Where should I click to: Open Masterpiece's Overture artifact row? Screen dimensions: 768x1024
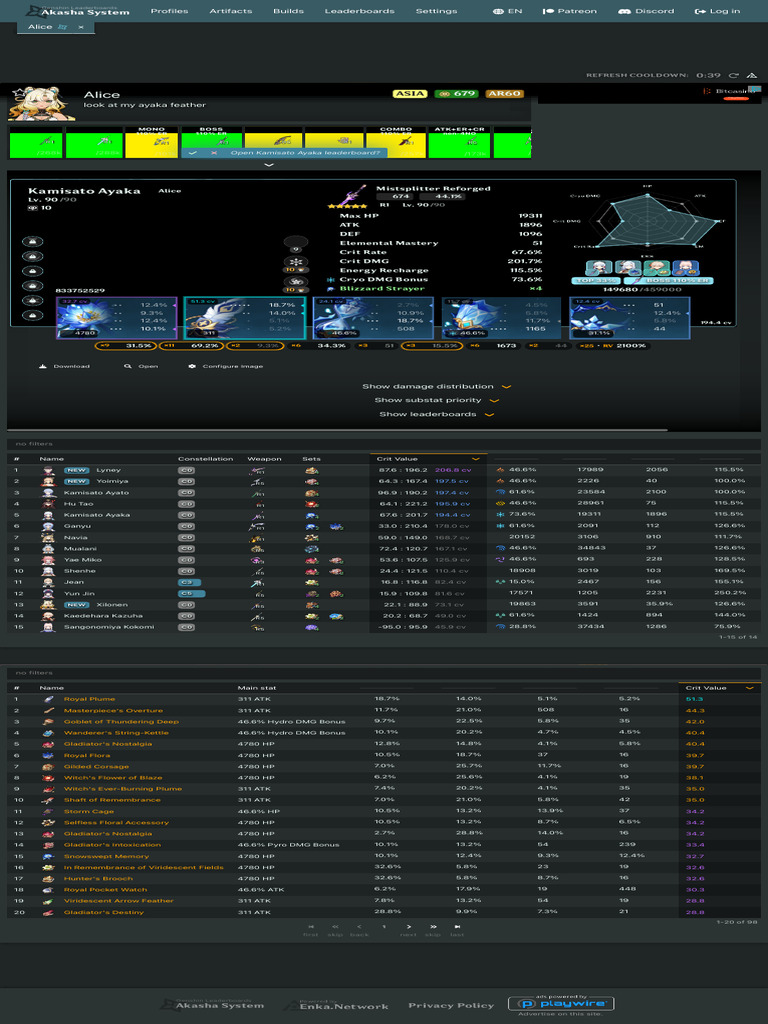point(383,711)
